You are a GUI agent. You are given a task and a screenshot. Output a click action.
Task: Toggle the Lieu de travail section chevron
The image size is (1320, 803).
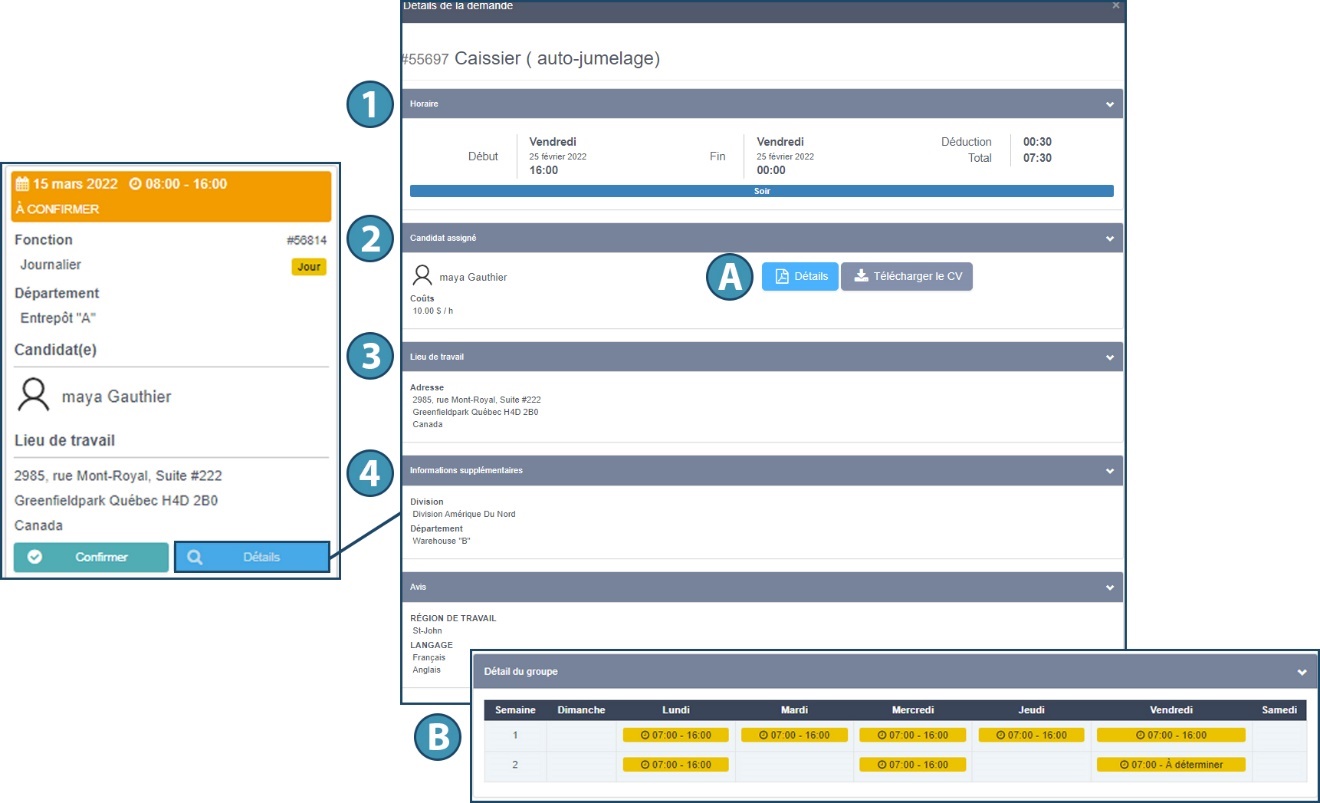pos(1109,357)
